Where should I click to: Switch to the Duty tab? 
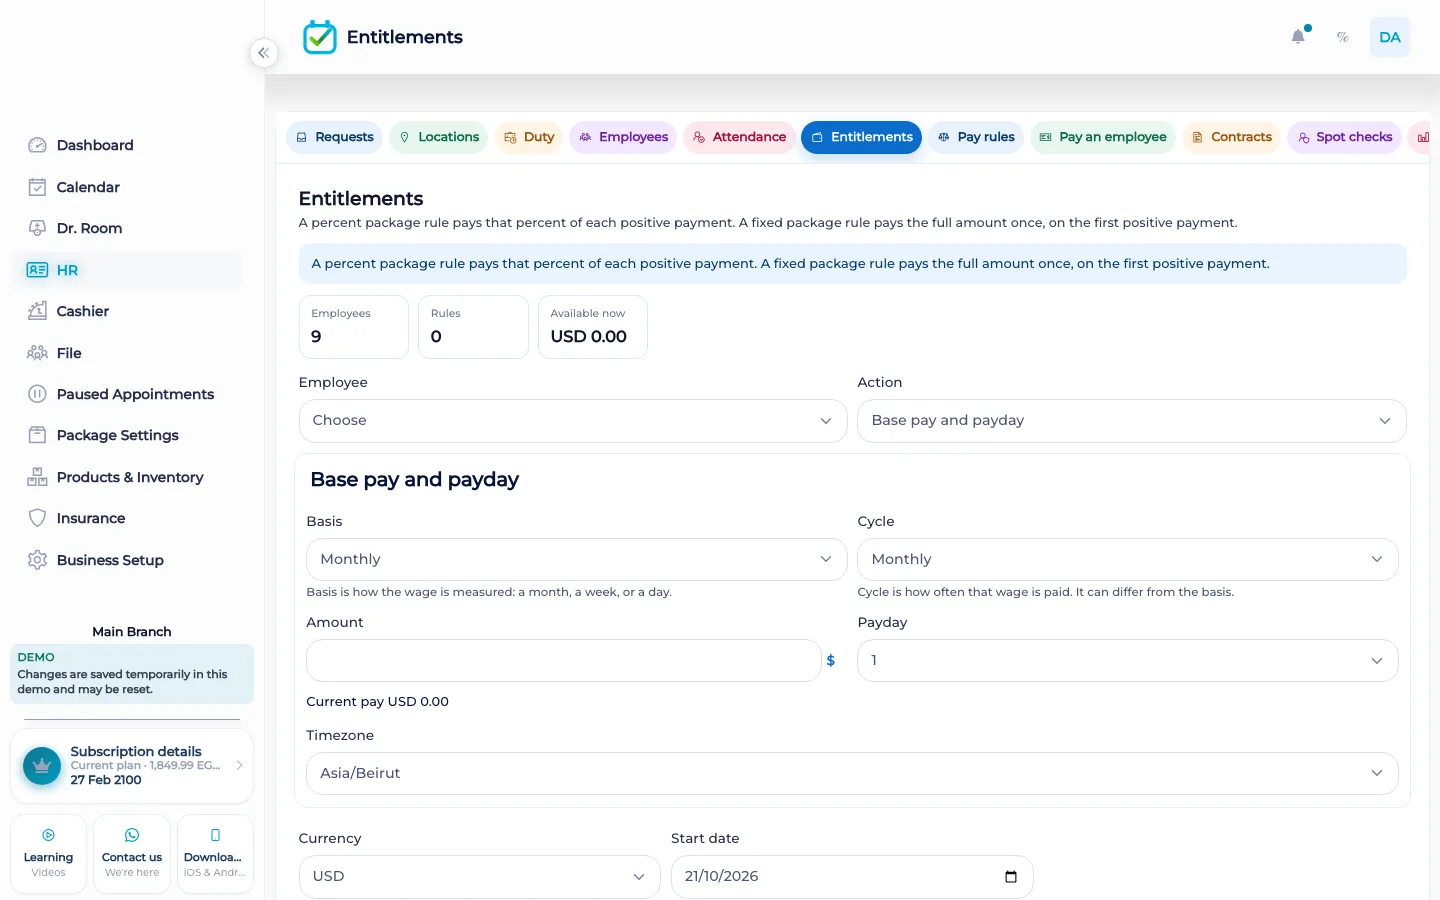[529, 137]
